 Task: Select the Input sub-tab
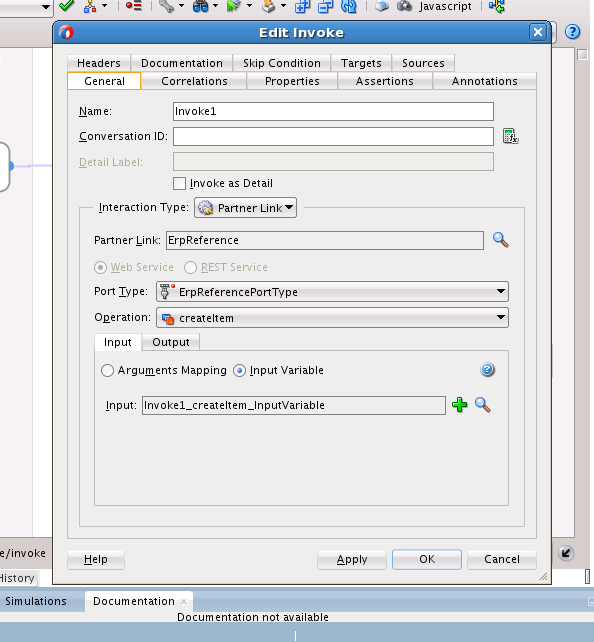coord(117,342)
